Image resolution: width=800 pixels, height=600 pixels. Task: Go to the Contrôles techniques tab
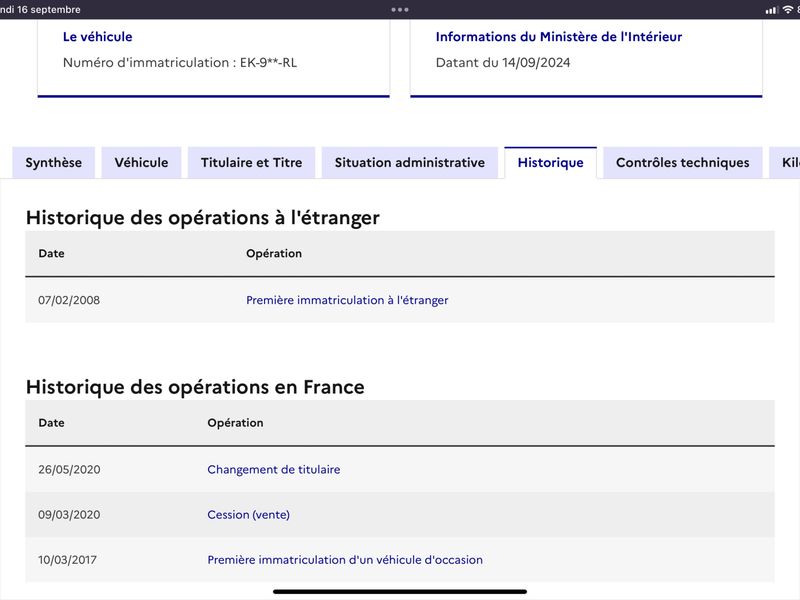point(683,163)
